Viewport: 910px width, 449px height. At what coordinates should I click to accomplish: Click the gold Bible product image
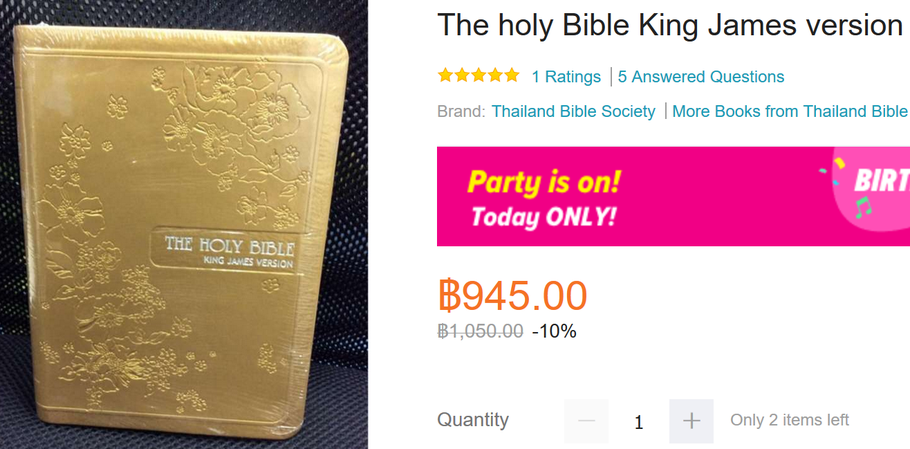click(x=183, y=224)
